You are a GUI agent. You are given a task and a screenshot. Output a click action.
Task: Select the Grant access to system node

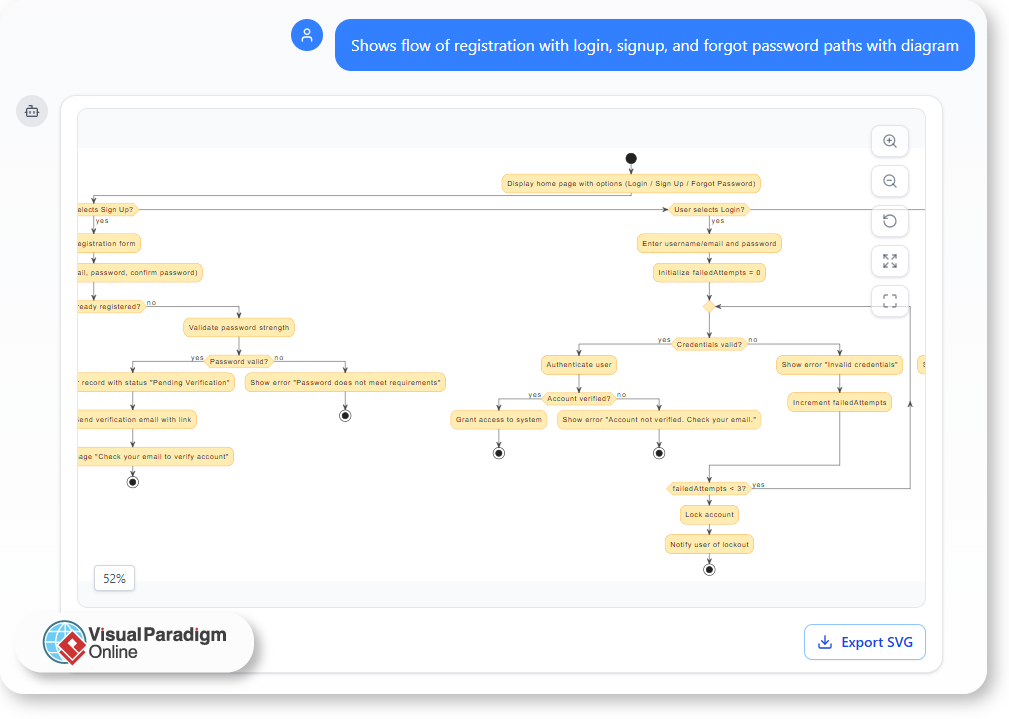(498, 420)
